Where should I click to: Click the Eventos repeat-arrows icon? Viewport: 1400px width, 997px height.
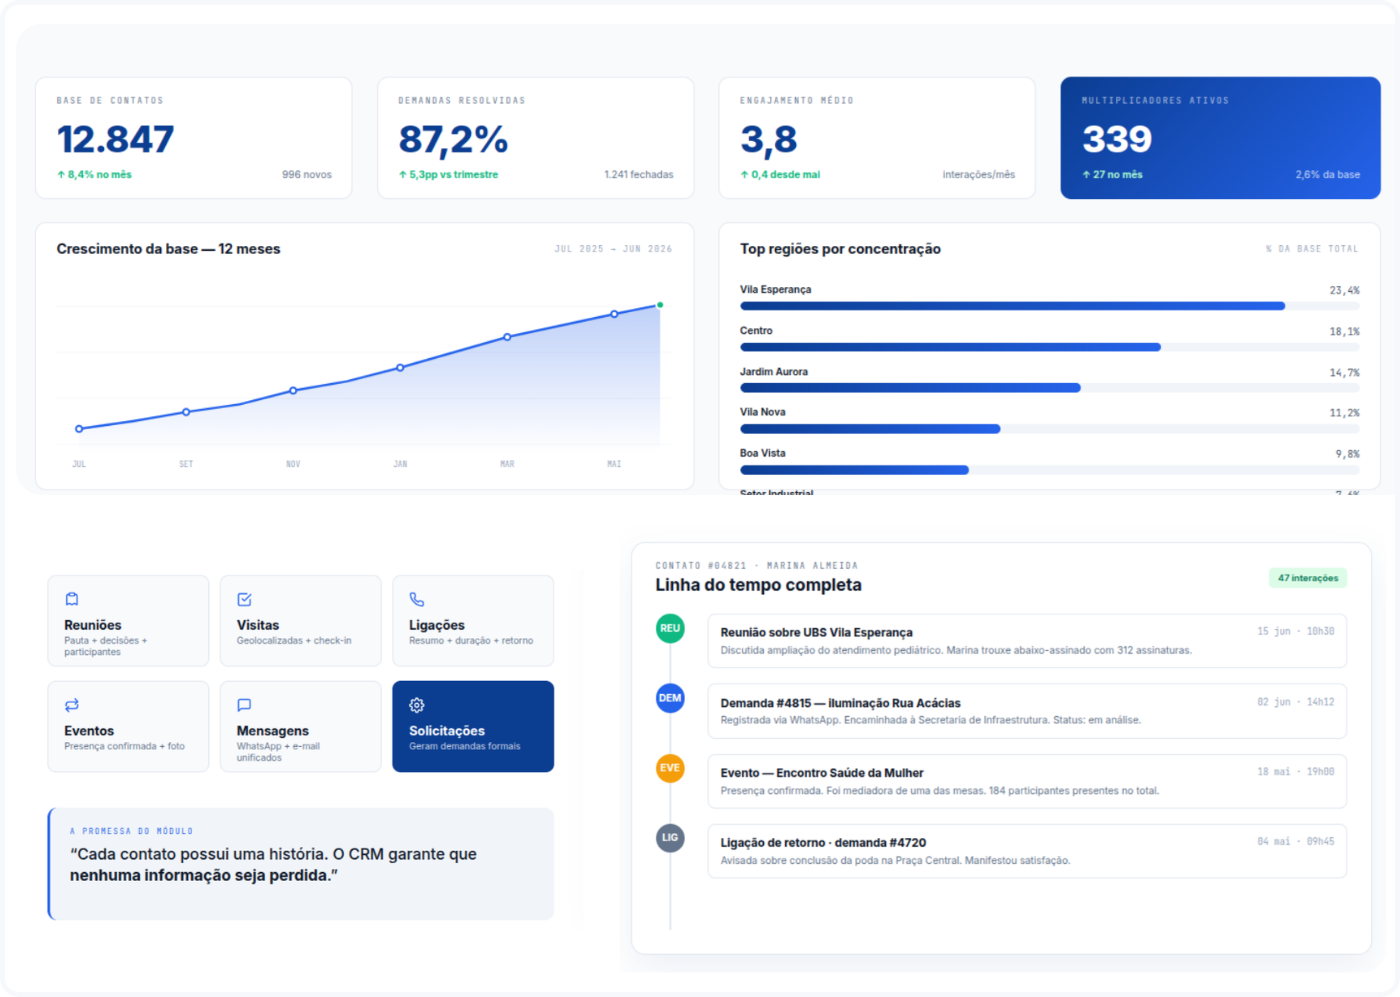click(x=72, y=705)
